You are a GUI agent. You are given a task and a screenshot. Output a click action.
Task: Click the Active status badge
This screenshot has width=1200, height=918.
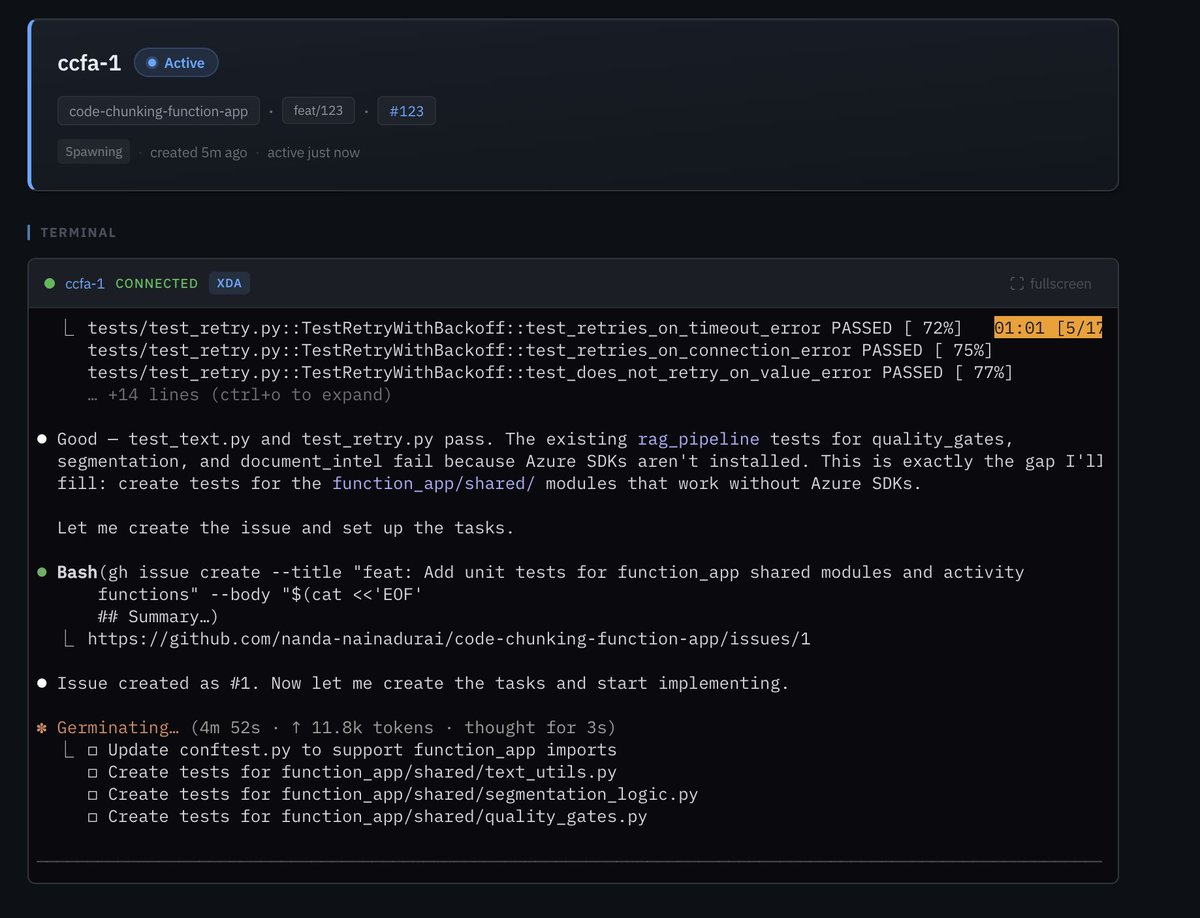pyautogui.click(x=176, y=63)
